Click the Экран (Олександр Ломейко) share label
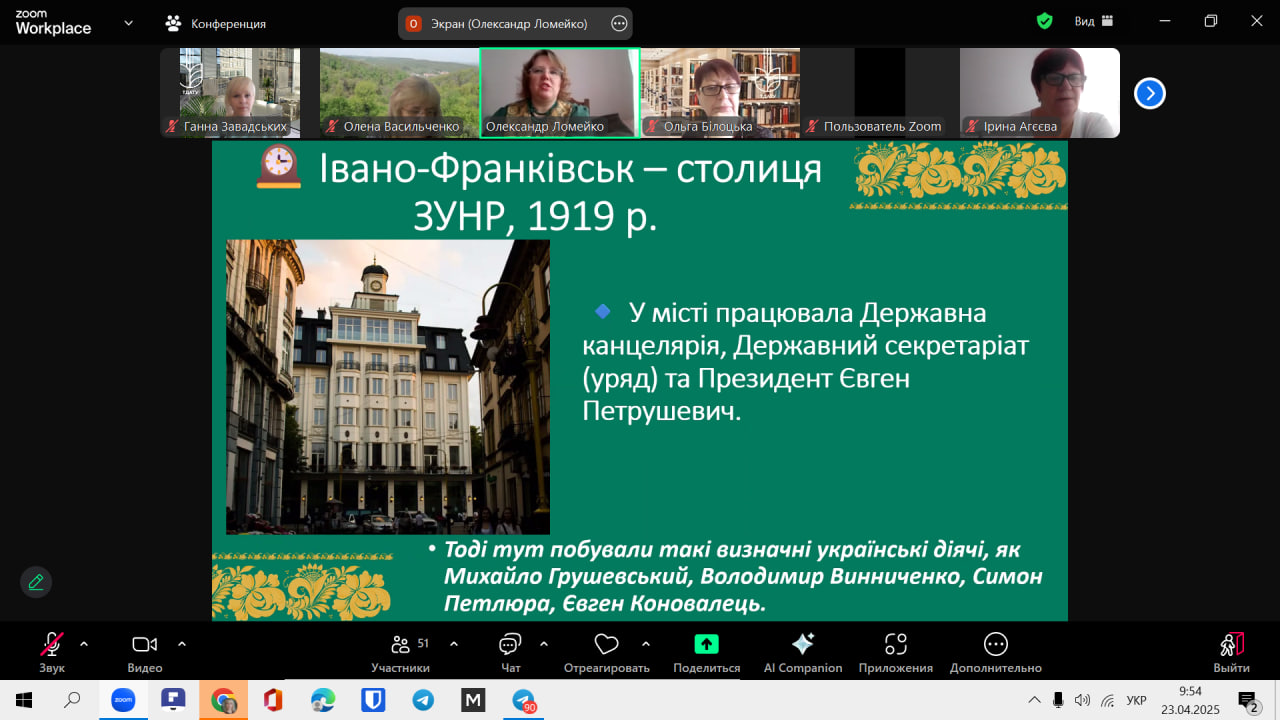Viewport: 1280px width, 720px height. click(x=509, y=23)
